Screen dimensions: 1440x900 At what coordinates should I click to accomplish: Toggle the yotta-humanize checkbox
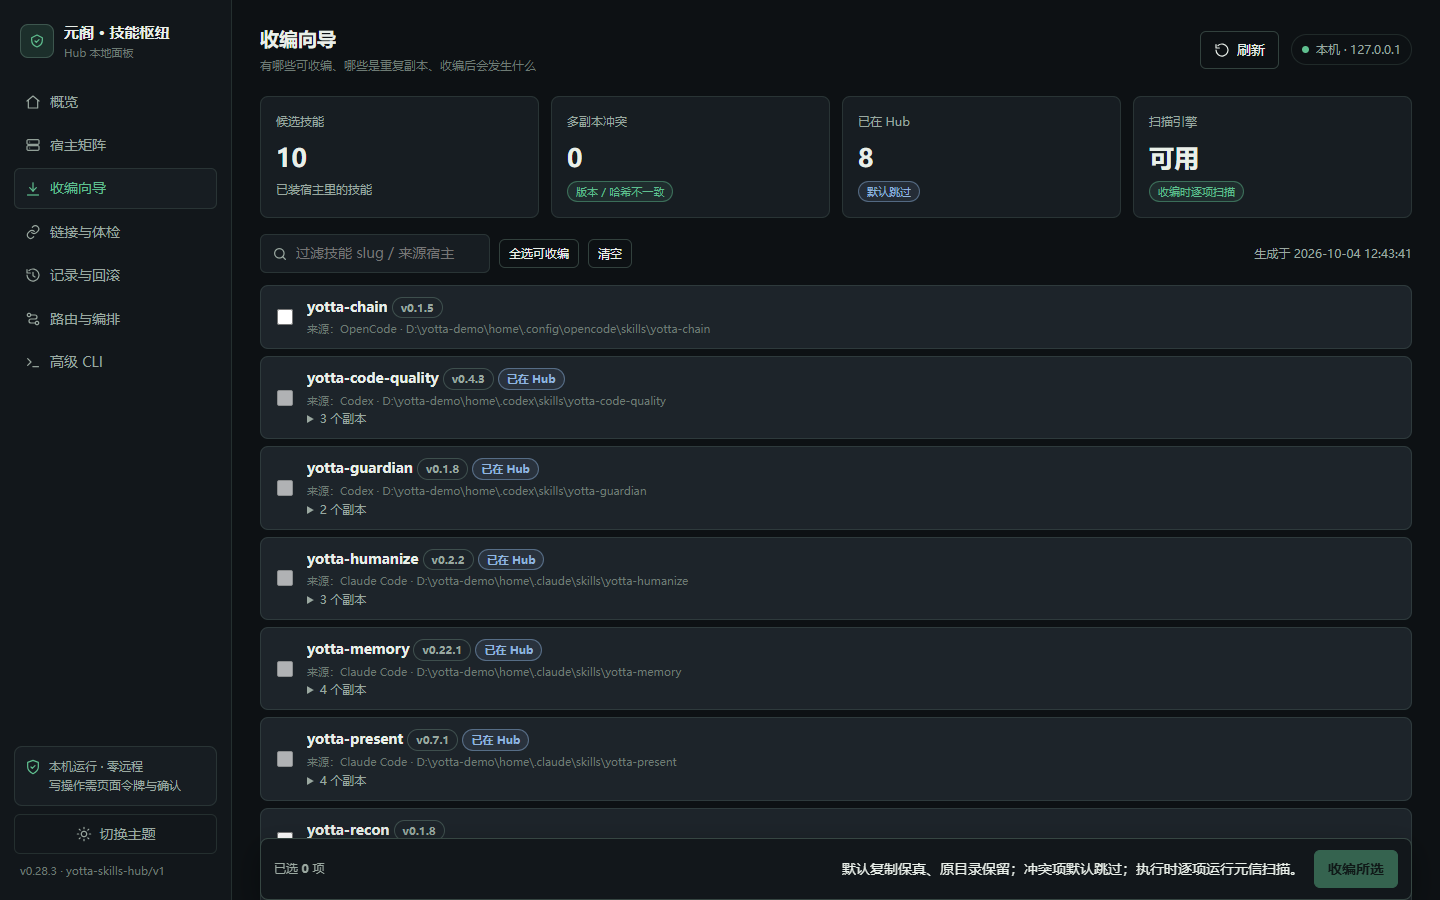(x=285, y=578)
